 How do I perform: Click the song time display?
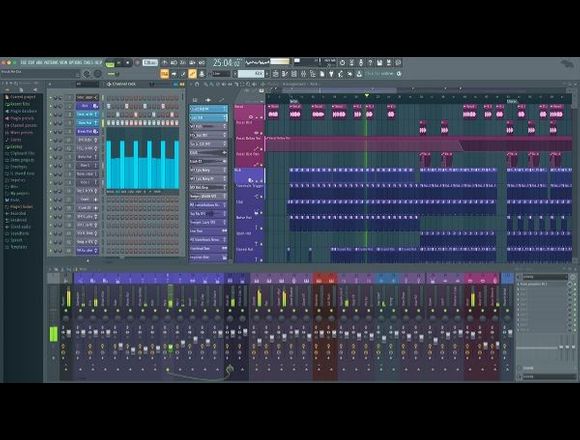226,62
